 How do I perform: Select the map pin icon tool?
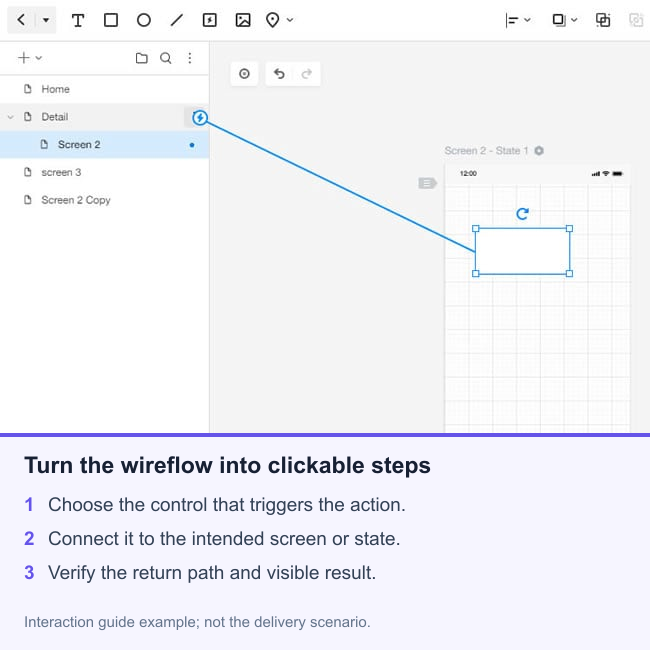point(272,20)
